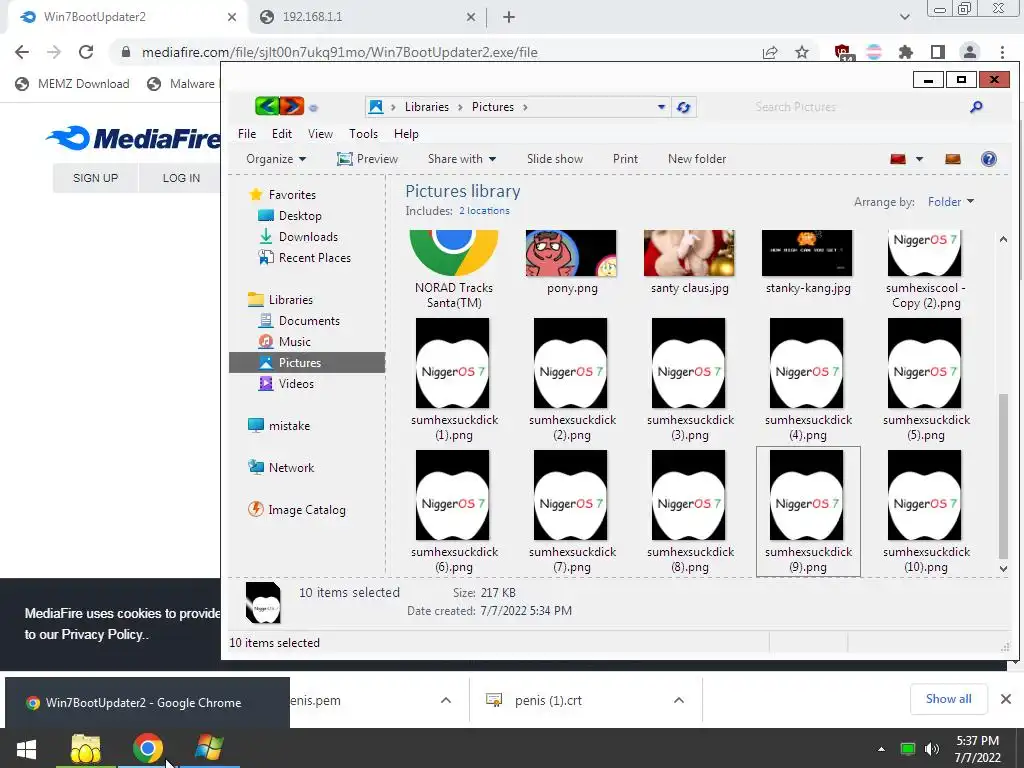Open the File menu
This screenshot has width=1024, height=768.
tap(247, 134)
